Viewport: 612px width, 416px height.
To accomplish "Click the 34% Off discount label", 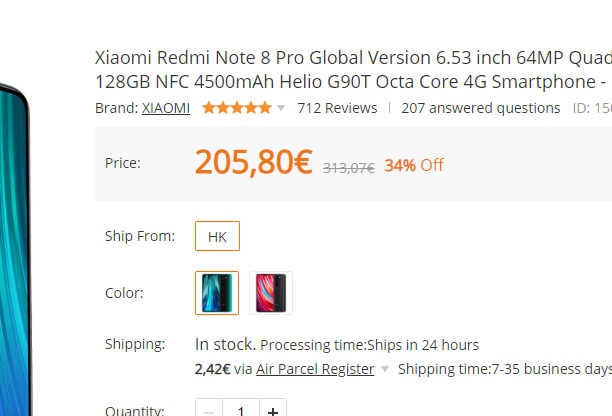I will click(x=414, y=165).
